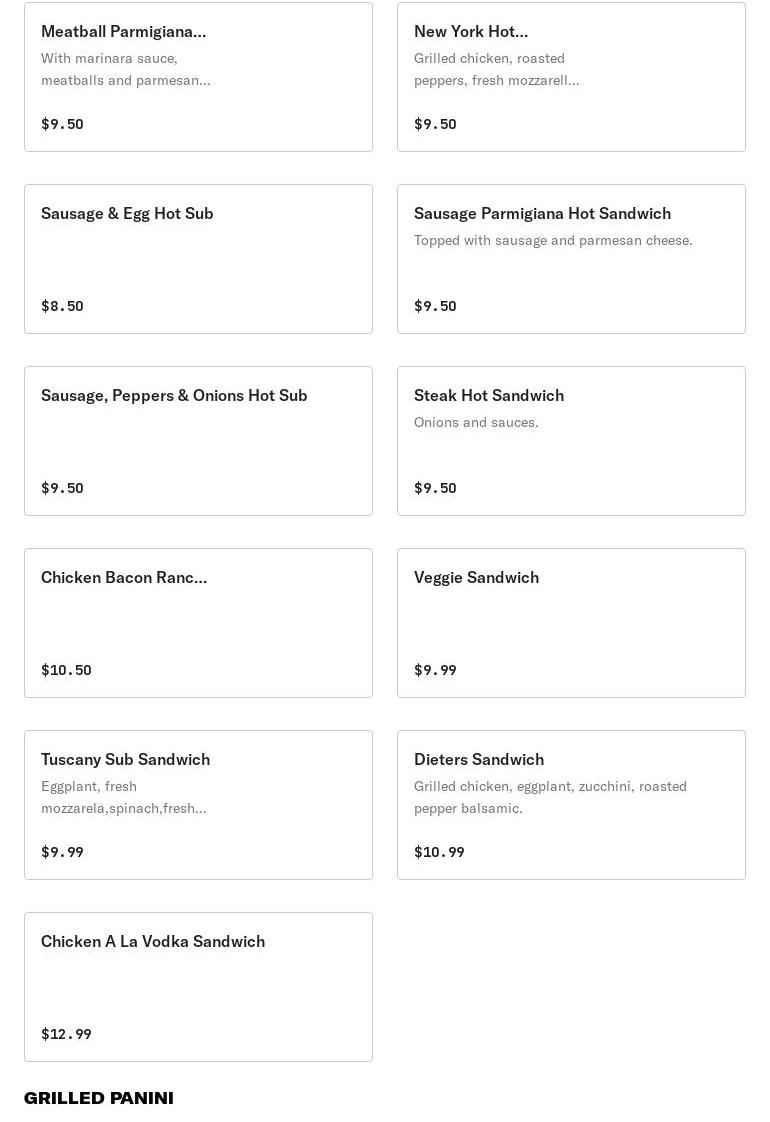
Task: Select the Tuscany Sub Sandwich
Action: point(198,805)
